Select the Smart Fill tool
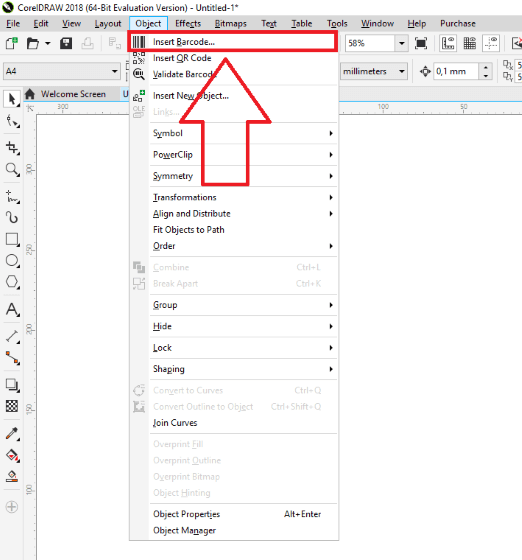 point(12,476)
